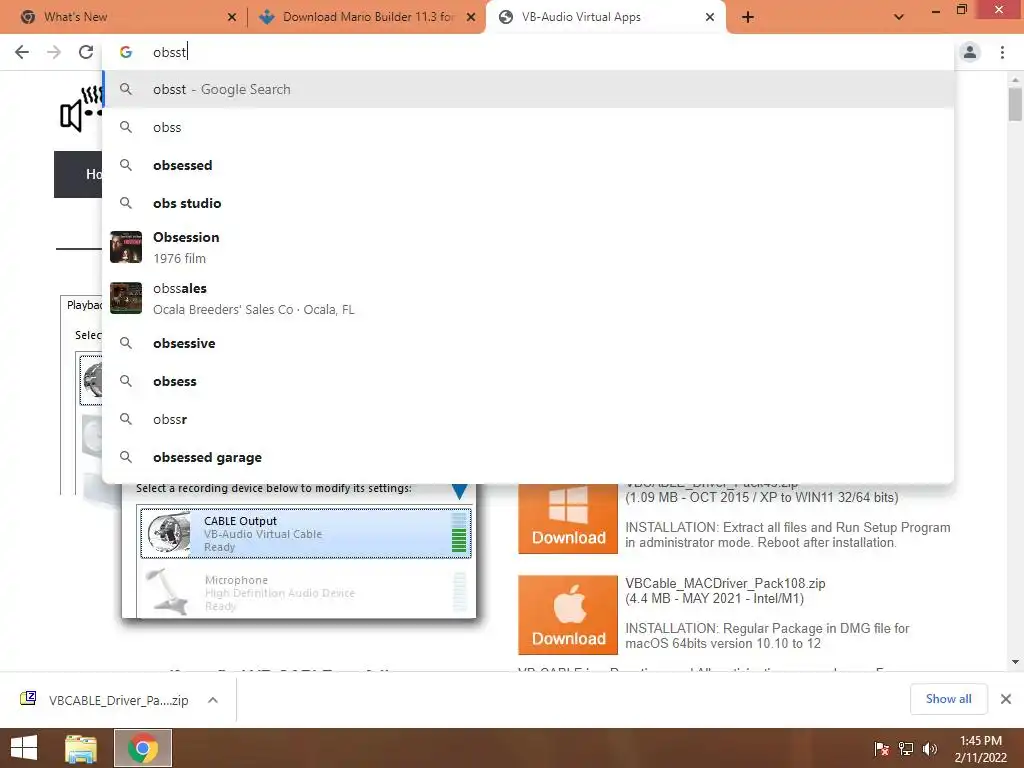Viewport: 1024px width, 768px height.
Task: Click search icon beside 'obs studio'
Action: [x=126, y=203]
